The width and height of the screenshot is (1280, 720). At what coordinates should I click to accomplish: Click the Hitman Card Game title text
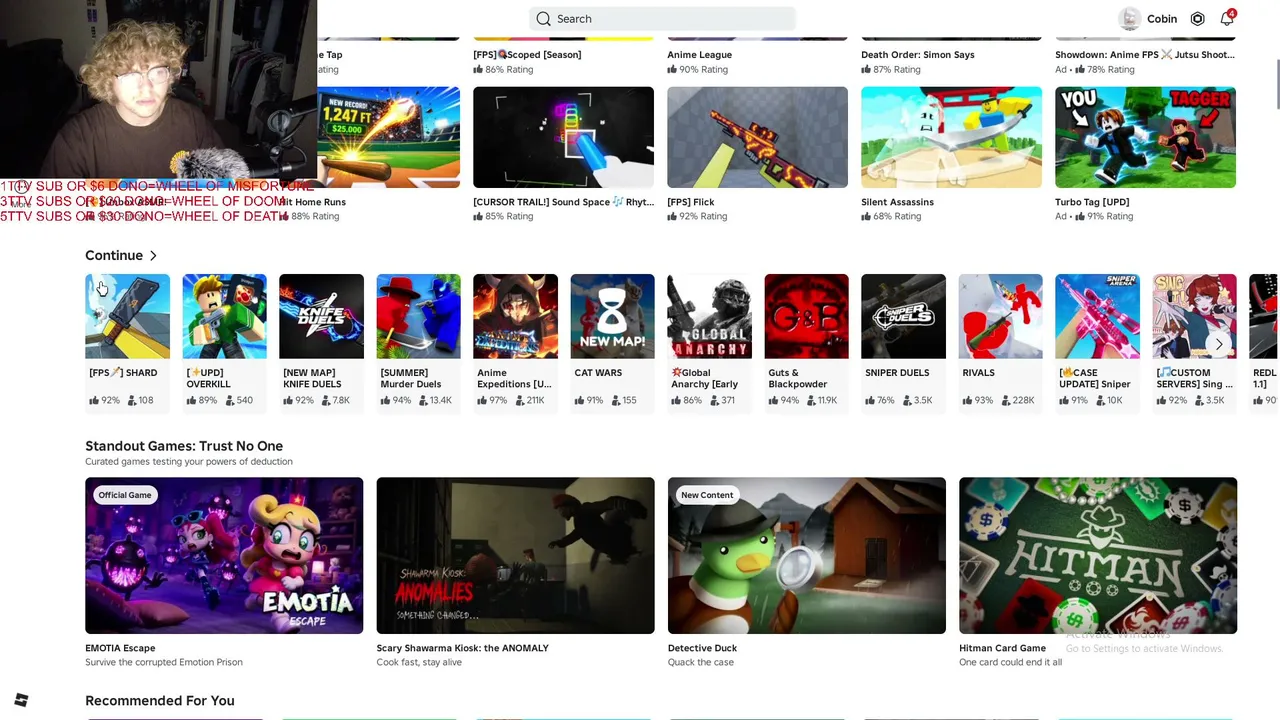(1002, 648)
